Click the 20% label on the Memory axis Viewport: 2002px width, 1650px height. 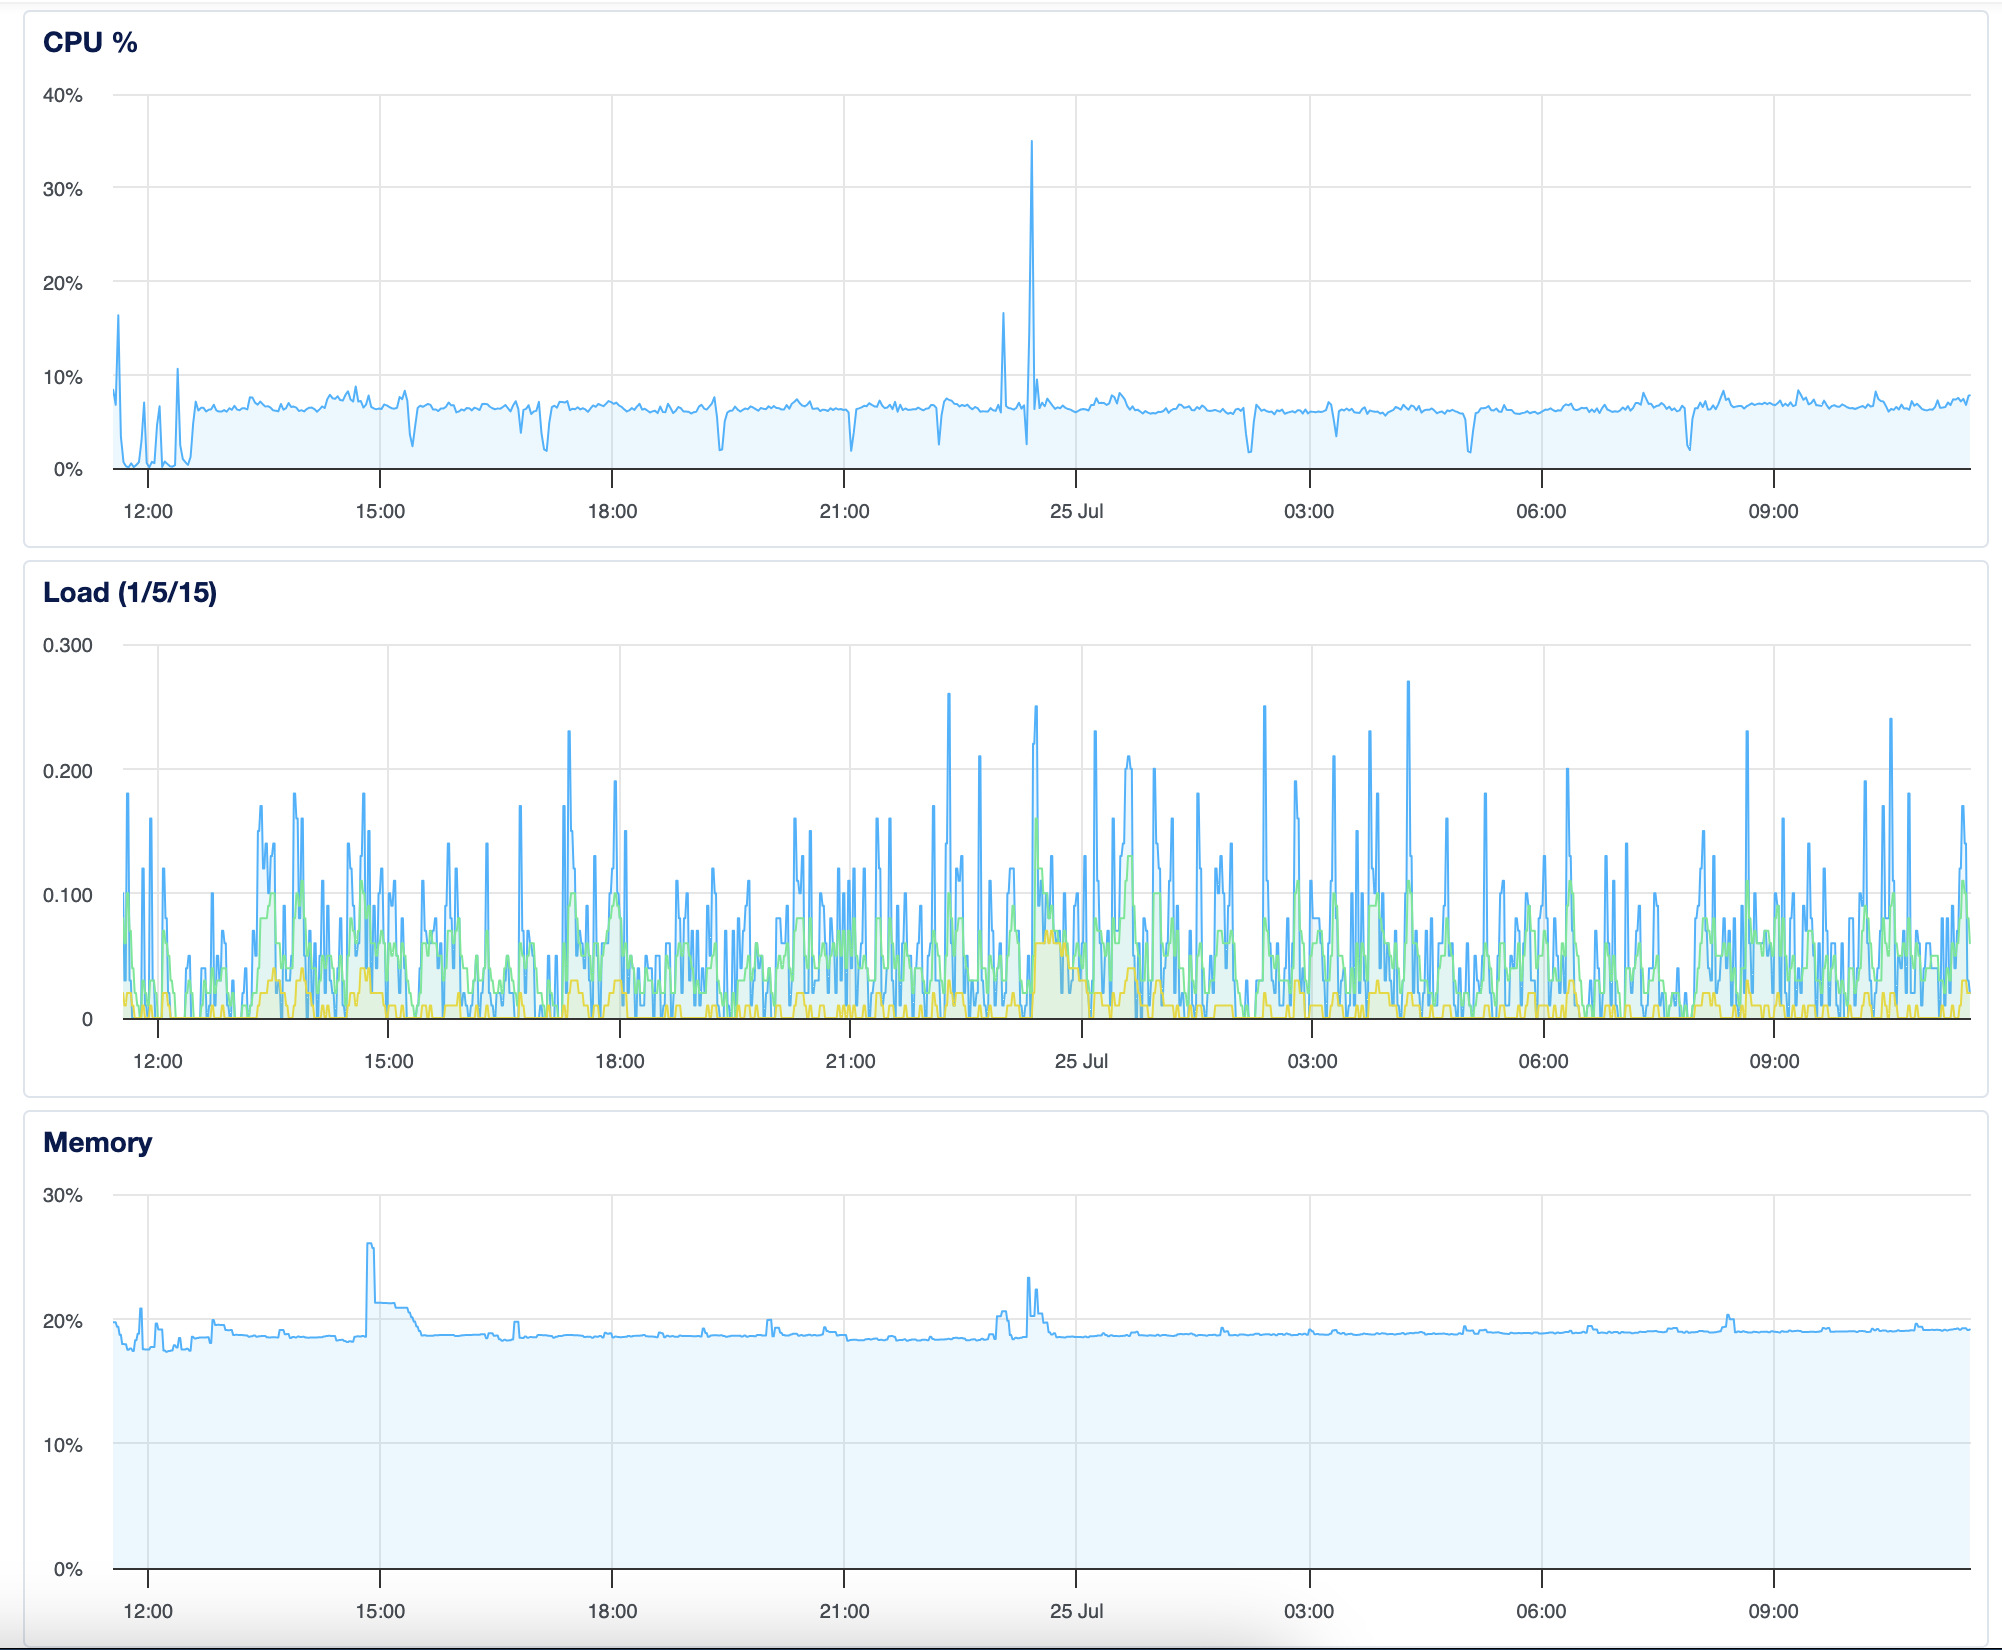pyautogui.click(x=62, y=1321)
